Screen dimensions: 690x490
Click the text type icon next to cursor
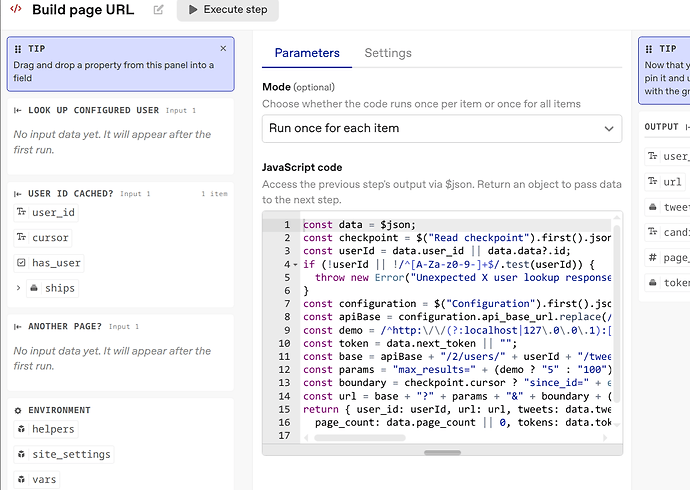pyautogui.click(x=21, y=238)
